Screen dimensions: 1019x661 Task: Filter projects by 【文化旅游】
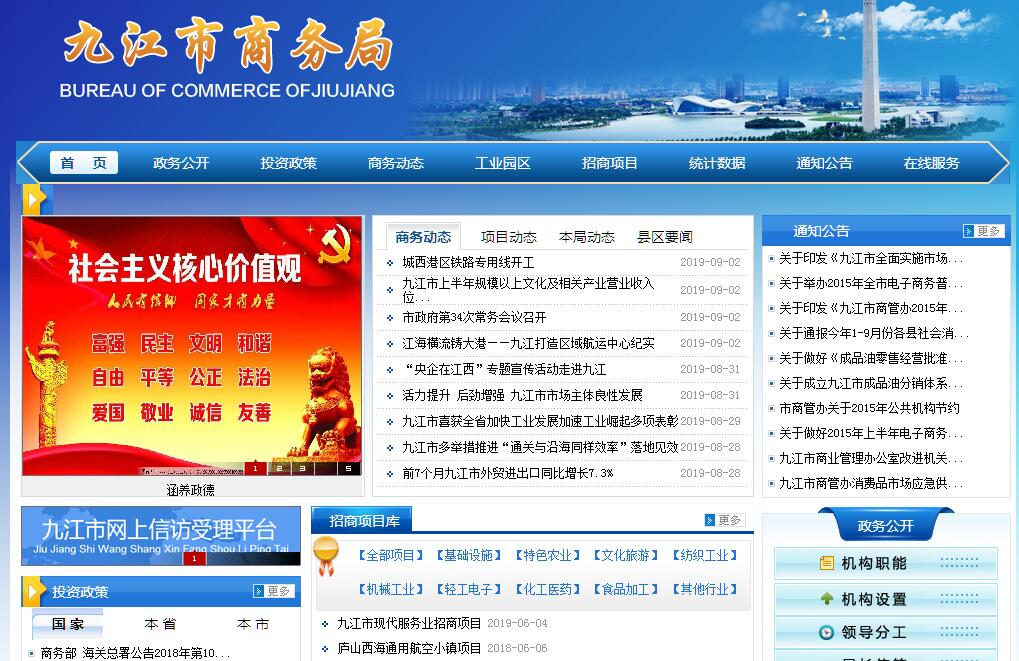tap(626, 555)
